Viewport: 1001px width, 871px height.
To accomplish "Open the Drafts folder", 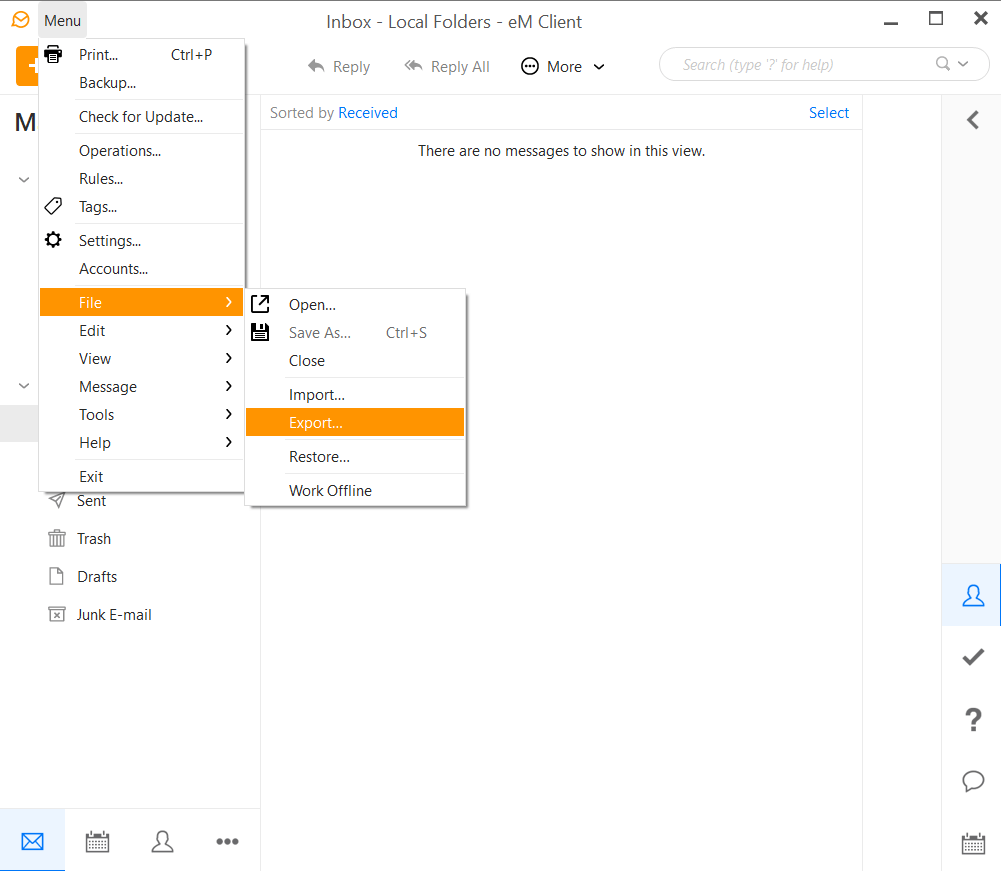I will [97, 576].
